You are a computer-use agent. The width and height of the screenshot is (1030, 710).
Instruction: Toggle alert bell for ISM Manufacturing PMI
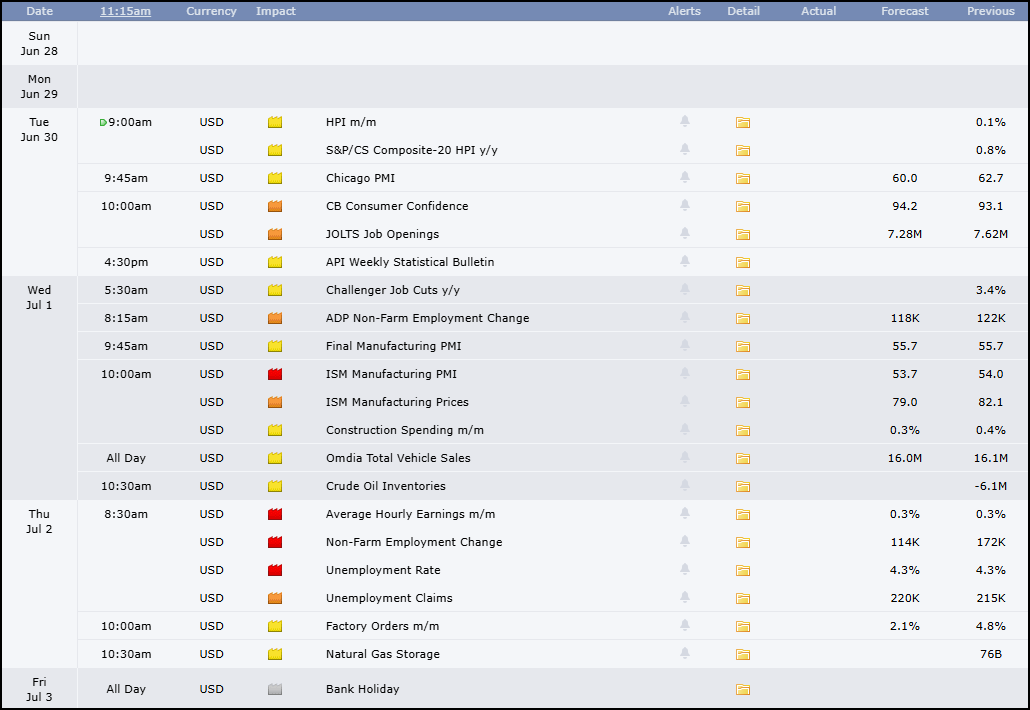click(684, 373)
